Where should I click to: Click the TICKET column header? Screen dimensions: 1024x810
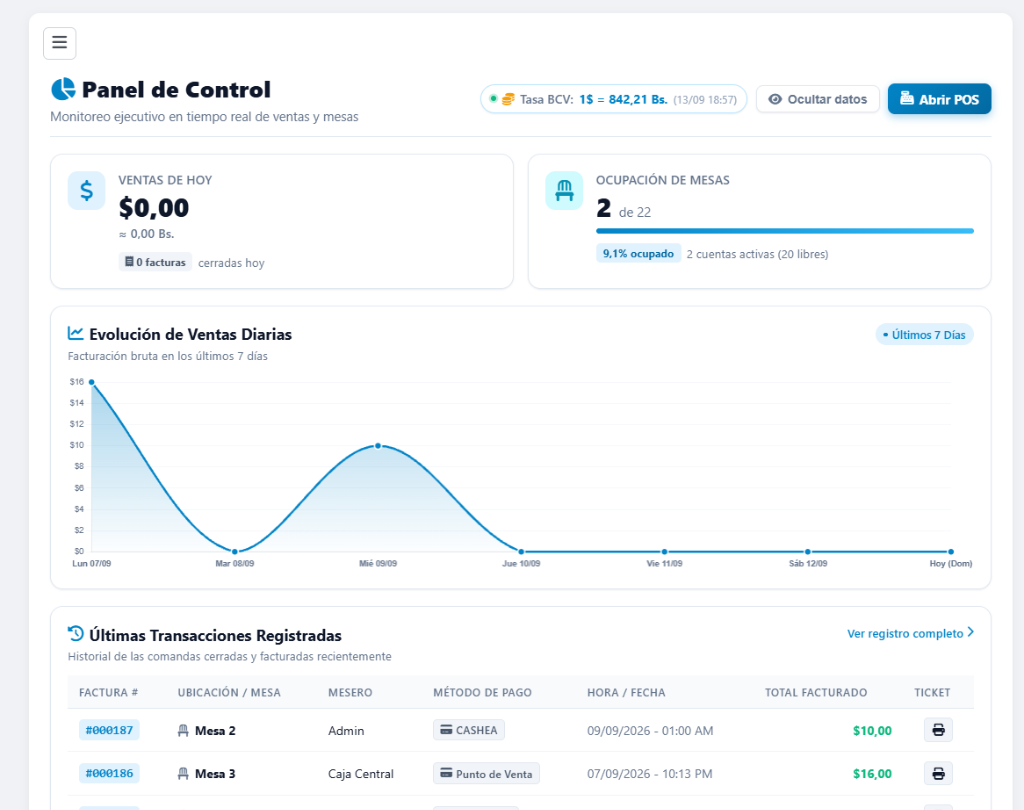pyautogui.click(x=932, y=692)
